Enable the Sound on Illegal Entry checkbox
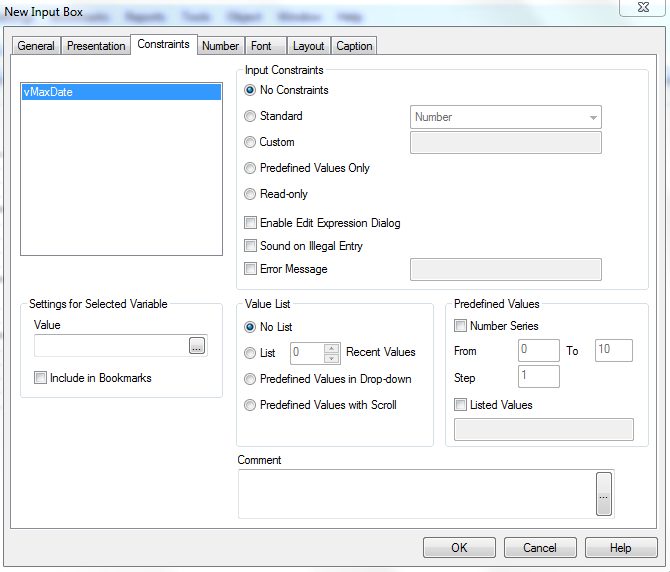This screenshot has height=572, width=670. coord(251,246)
